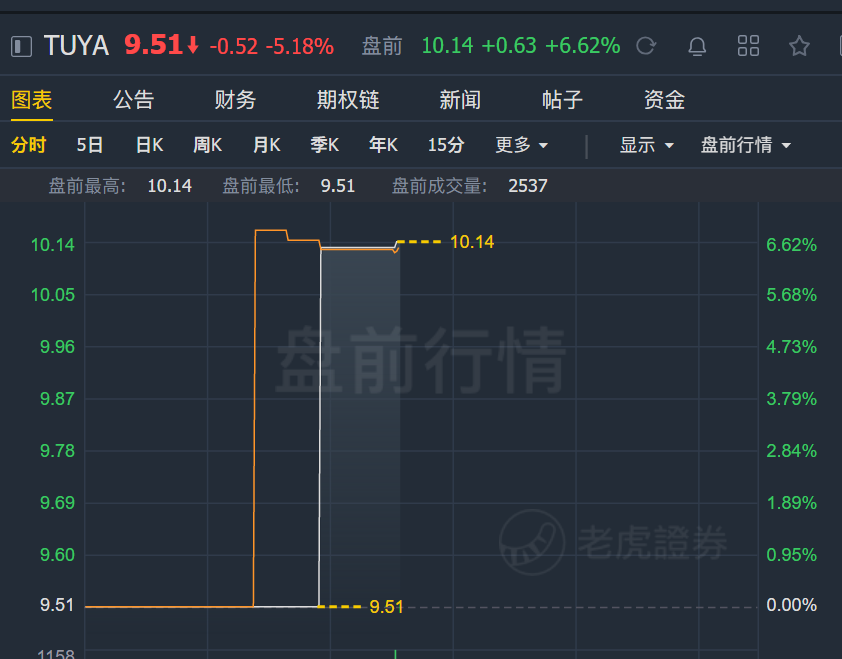Screen dimensions: 842x659
Task: Open the 帖子 tab
Action: tap(562, 100)
